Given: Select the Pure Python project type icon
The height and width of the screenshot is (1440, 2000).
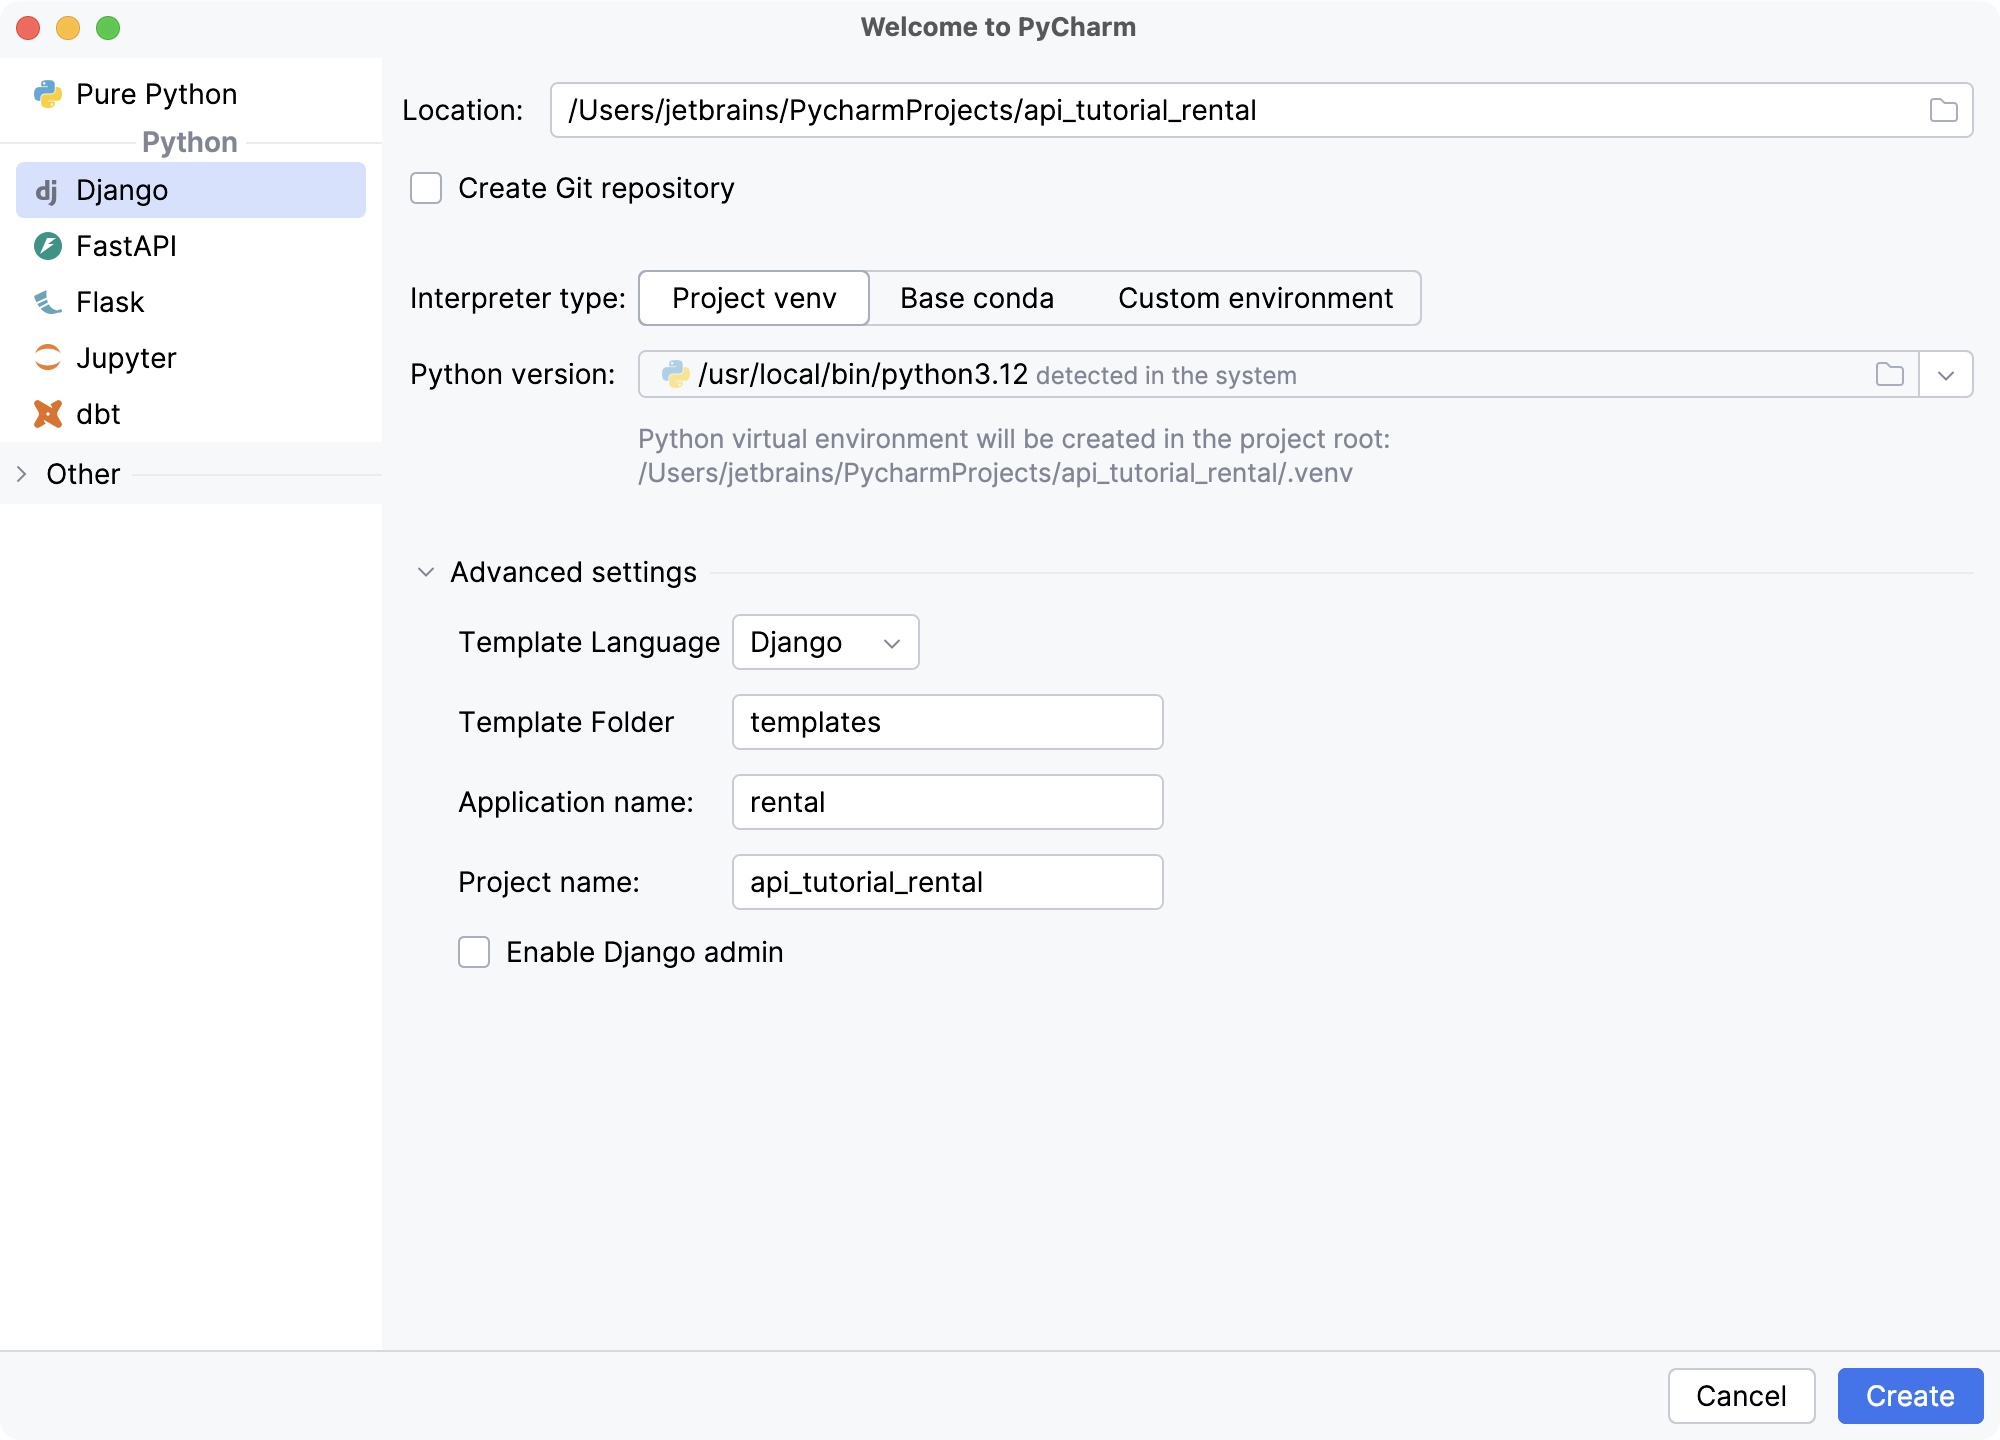Looking at the screenshot, I should (x=47, y=93).
